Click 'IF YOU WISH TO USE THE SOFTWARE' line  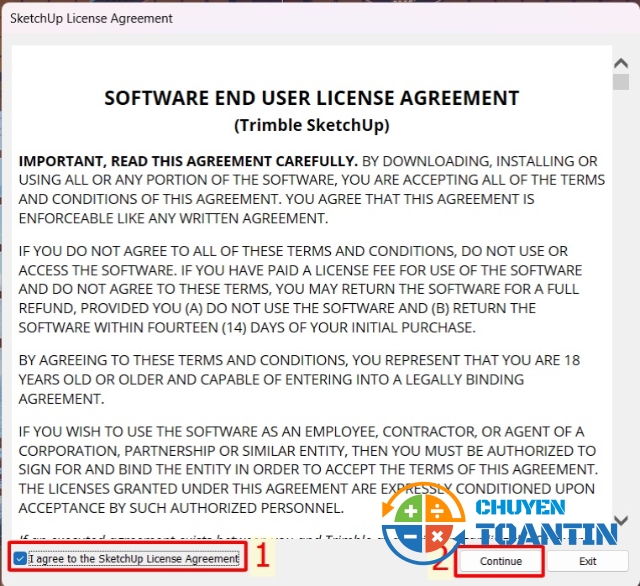click(301, 431)
